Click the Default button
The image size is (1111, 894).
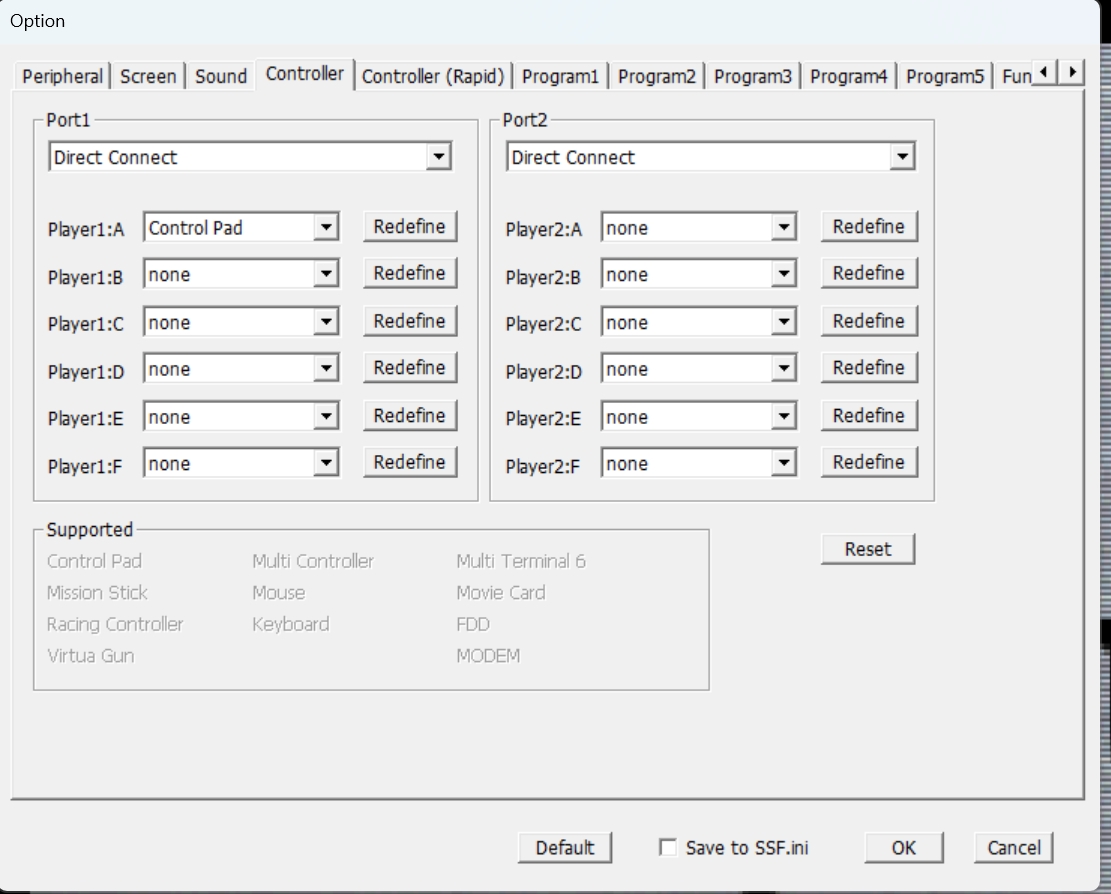(565, 847)
